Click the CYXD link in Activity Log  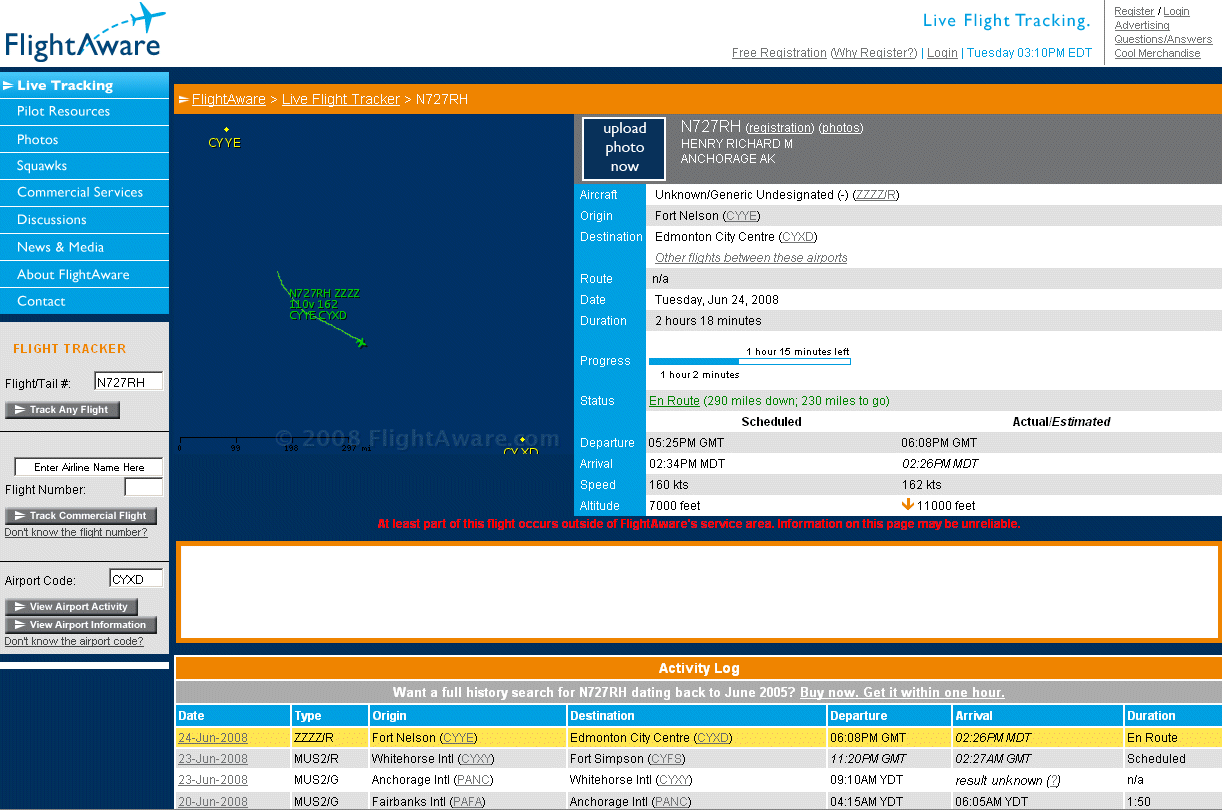click(714, 738)
